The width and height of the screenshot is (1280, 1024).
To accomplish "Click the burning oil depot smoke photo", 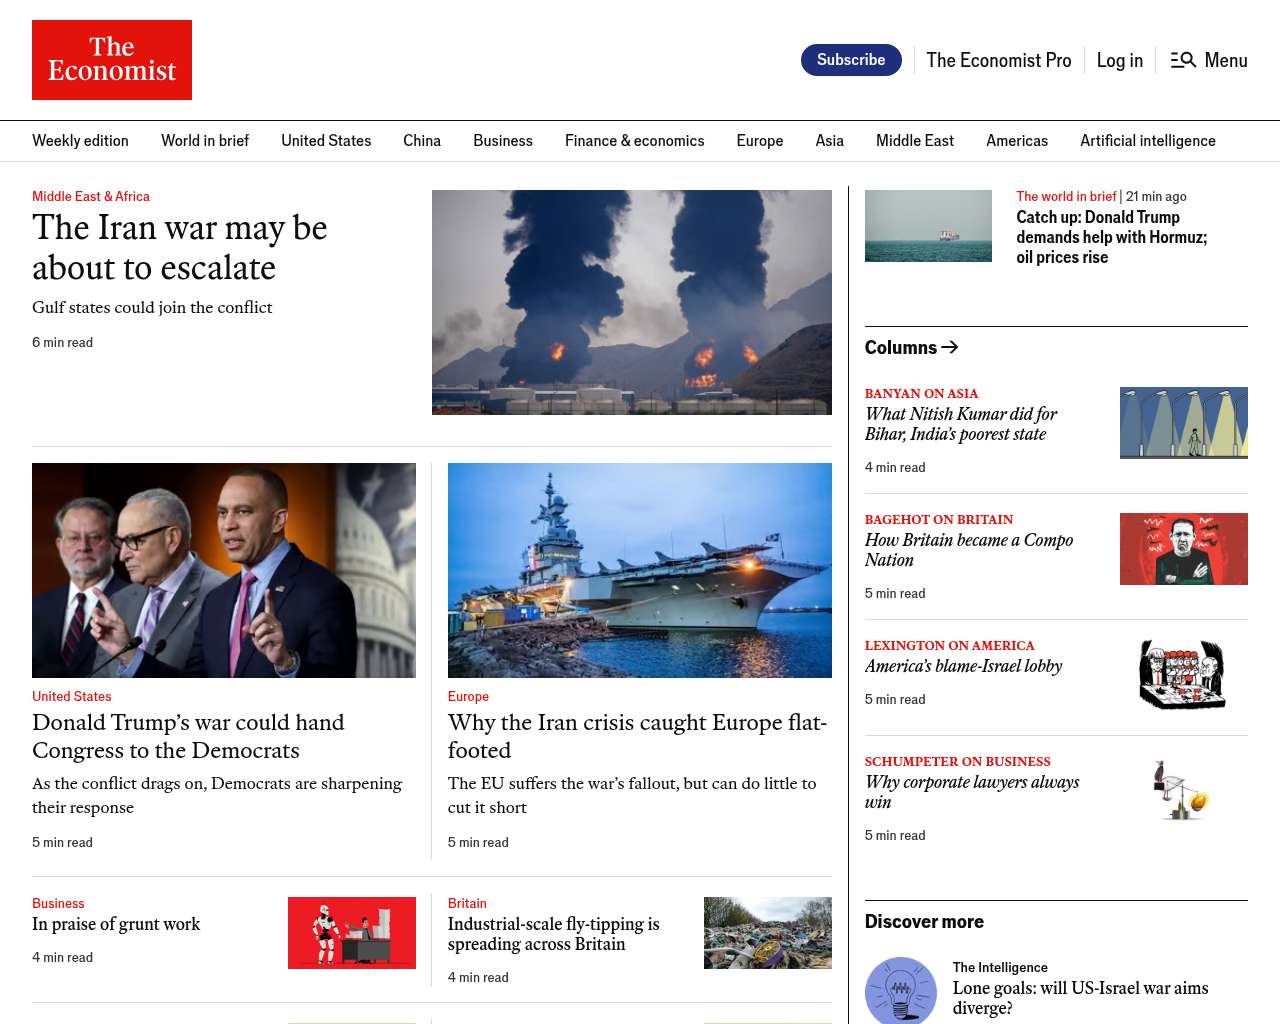I will pos(631,302).
